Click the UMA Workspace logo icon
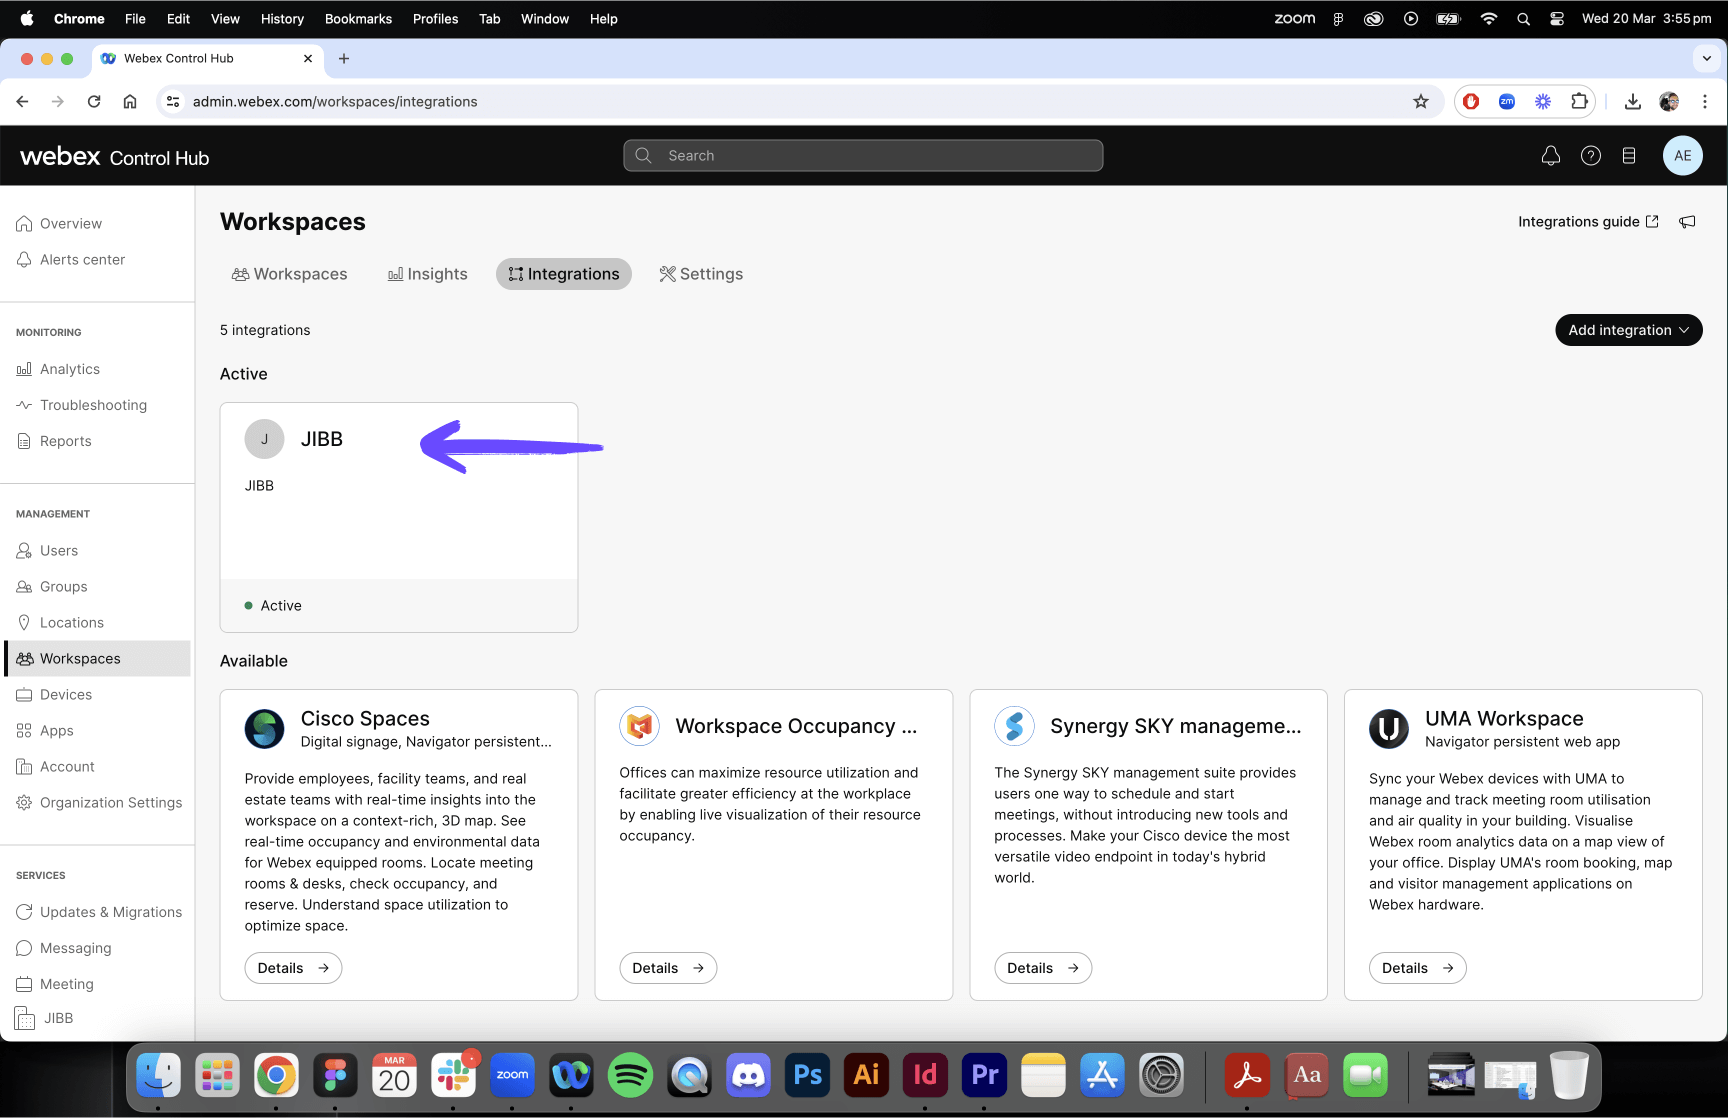The width and height of the screenshot is (1728, 1118). (1389, 729)
